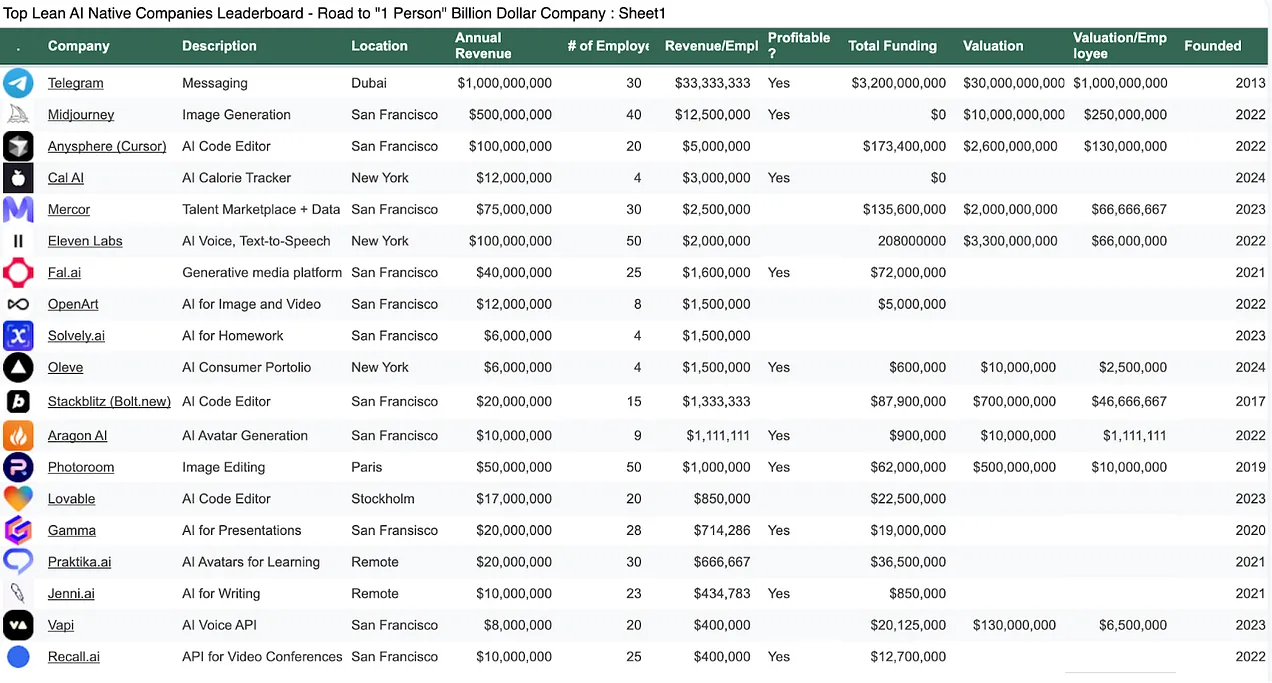
Task: Click the Recall.ai blue circle logo
Action: click(x=18, y=657)
